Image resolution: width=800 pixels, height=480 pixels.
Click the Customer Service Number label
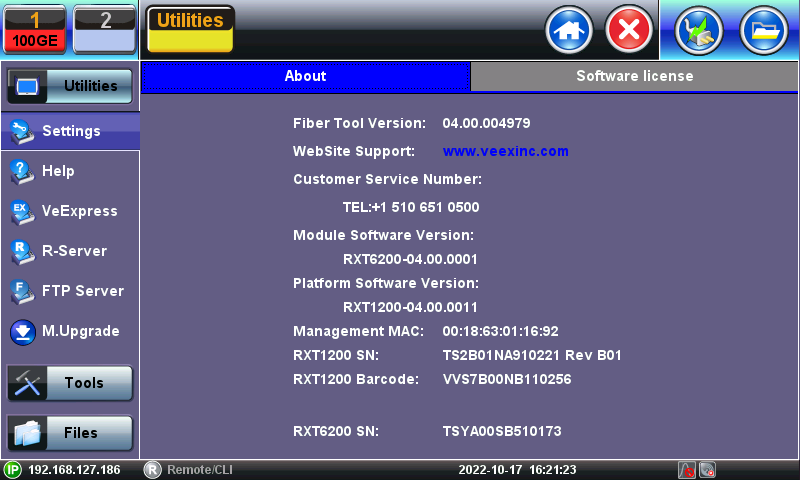(387, 180)
